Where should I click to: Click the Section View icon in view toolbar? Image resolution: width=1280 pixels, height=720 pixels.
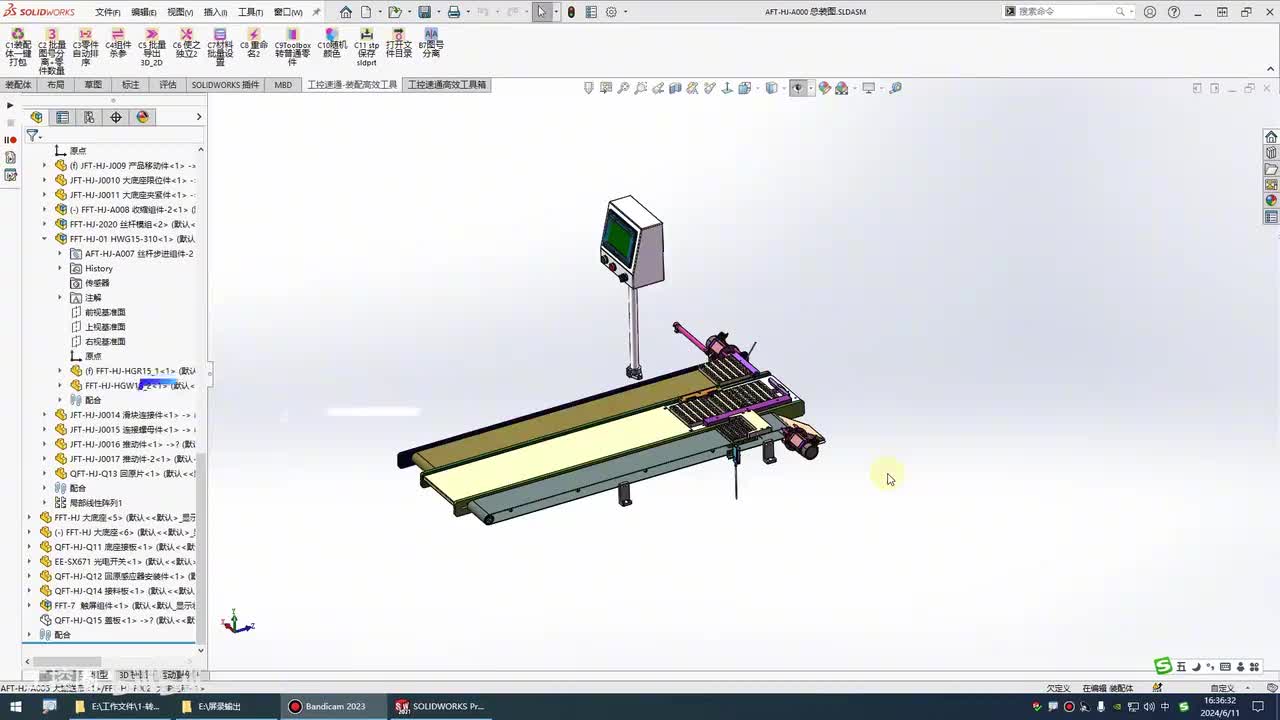coord(676,88)
